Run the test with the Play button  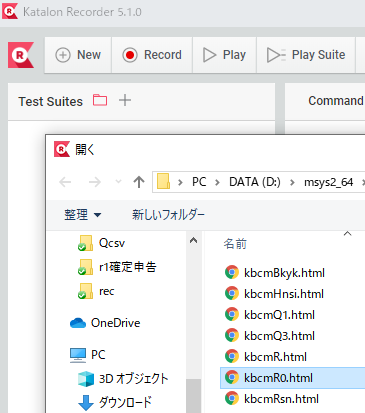pos(224,55)
